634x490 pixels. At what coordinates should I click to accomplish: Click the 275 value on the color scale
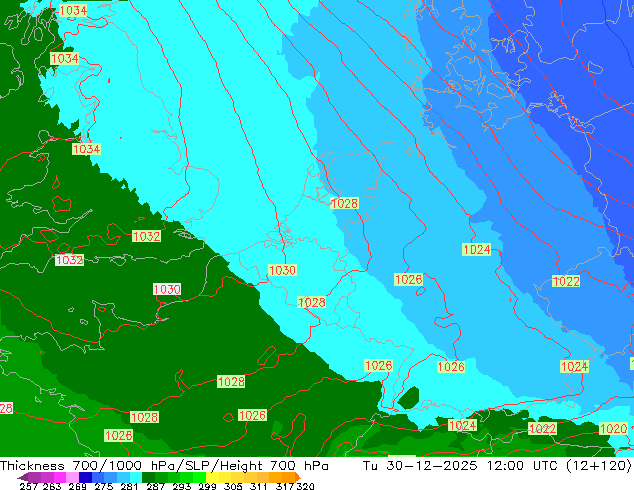coord(104,486)
